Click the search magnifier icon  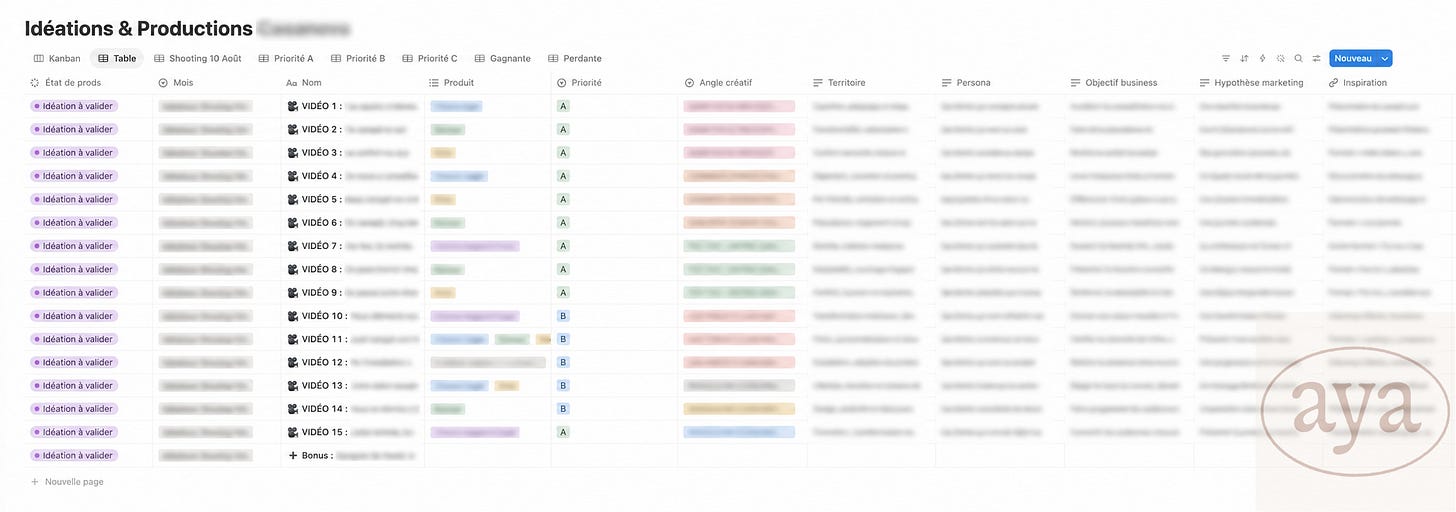tap(1298, 58)
